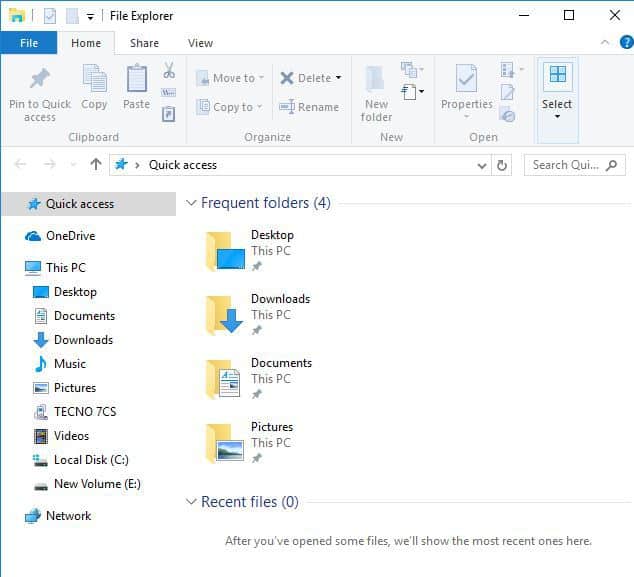Click the File Explorer app icon in title bar
Viewport: 634px width, 577px height.
click(17, 16)
